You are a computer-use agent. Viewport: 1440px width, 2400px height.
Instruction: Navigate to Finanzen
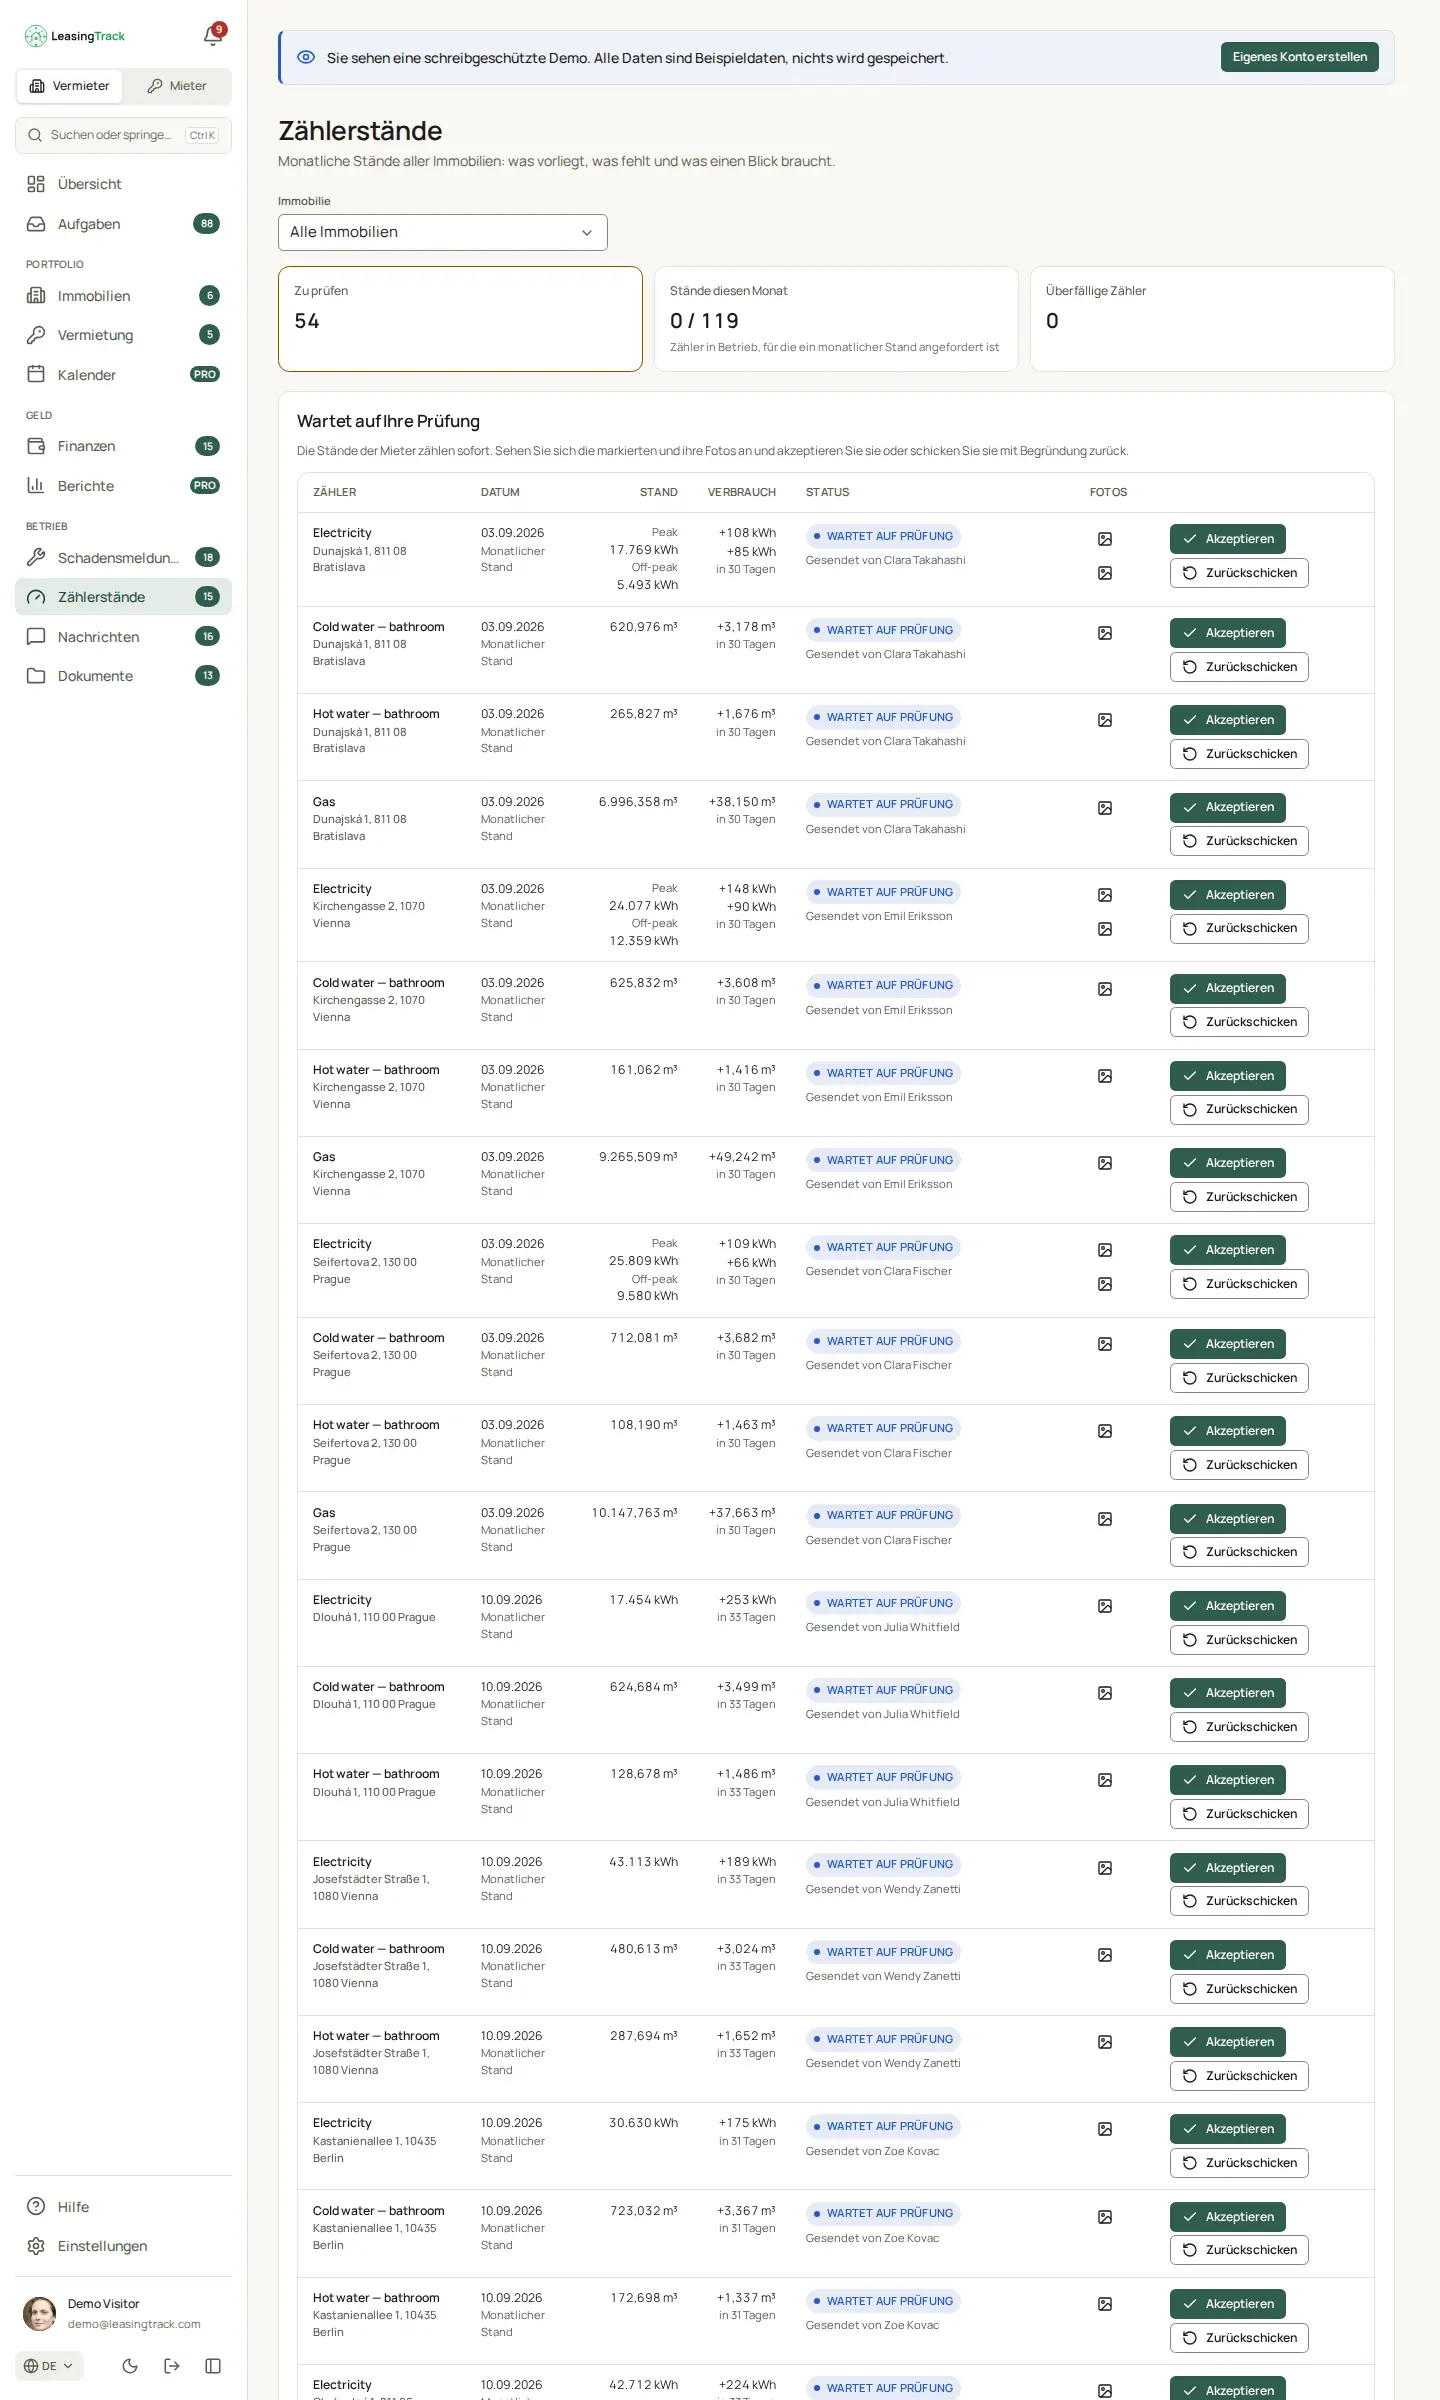tap(123, 446)
